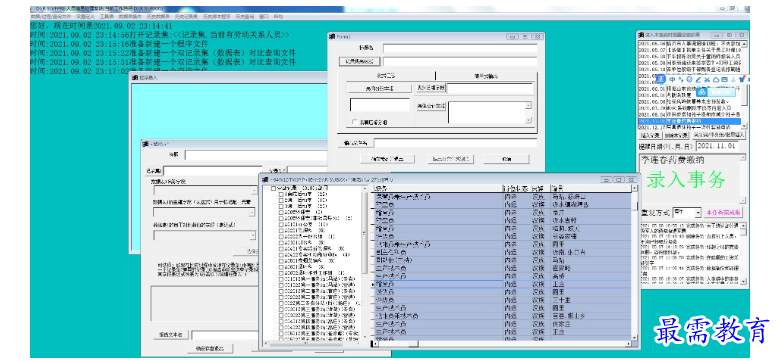Click the punctuation mode icon on IME bar
Image resolution: width=778 pixels, height=362 pixels.
click(681, 79)
